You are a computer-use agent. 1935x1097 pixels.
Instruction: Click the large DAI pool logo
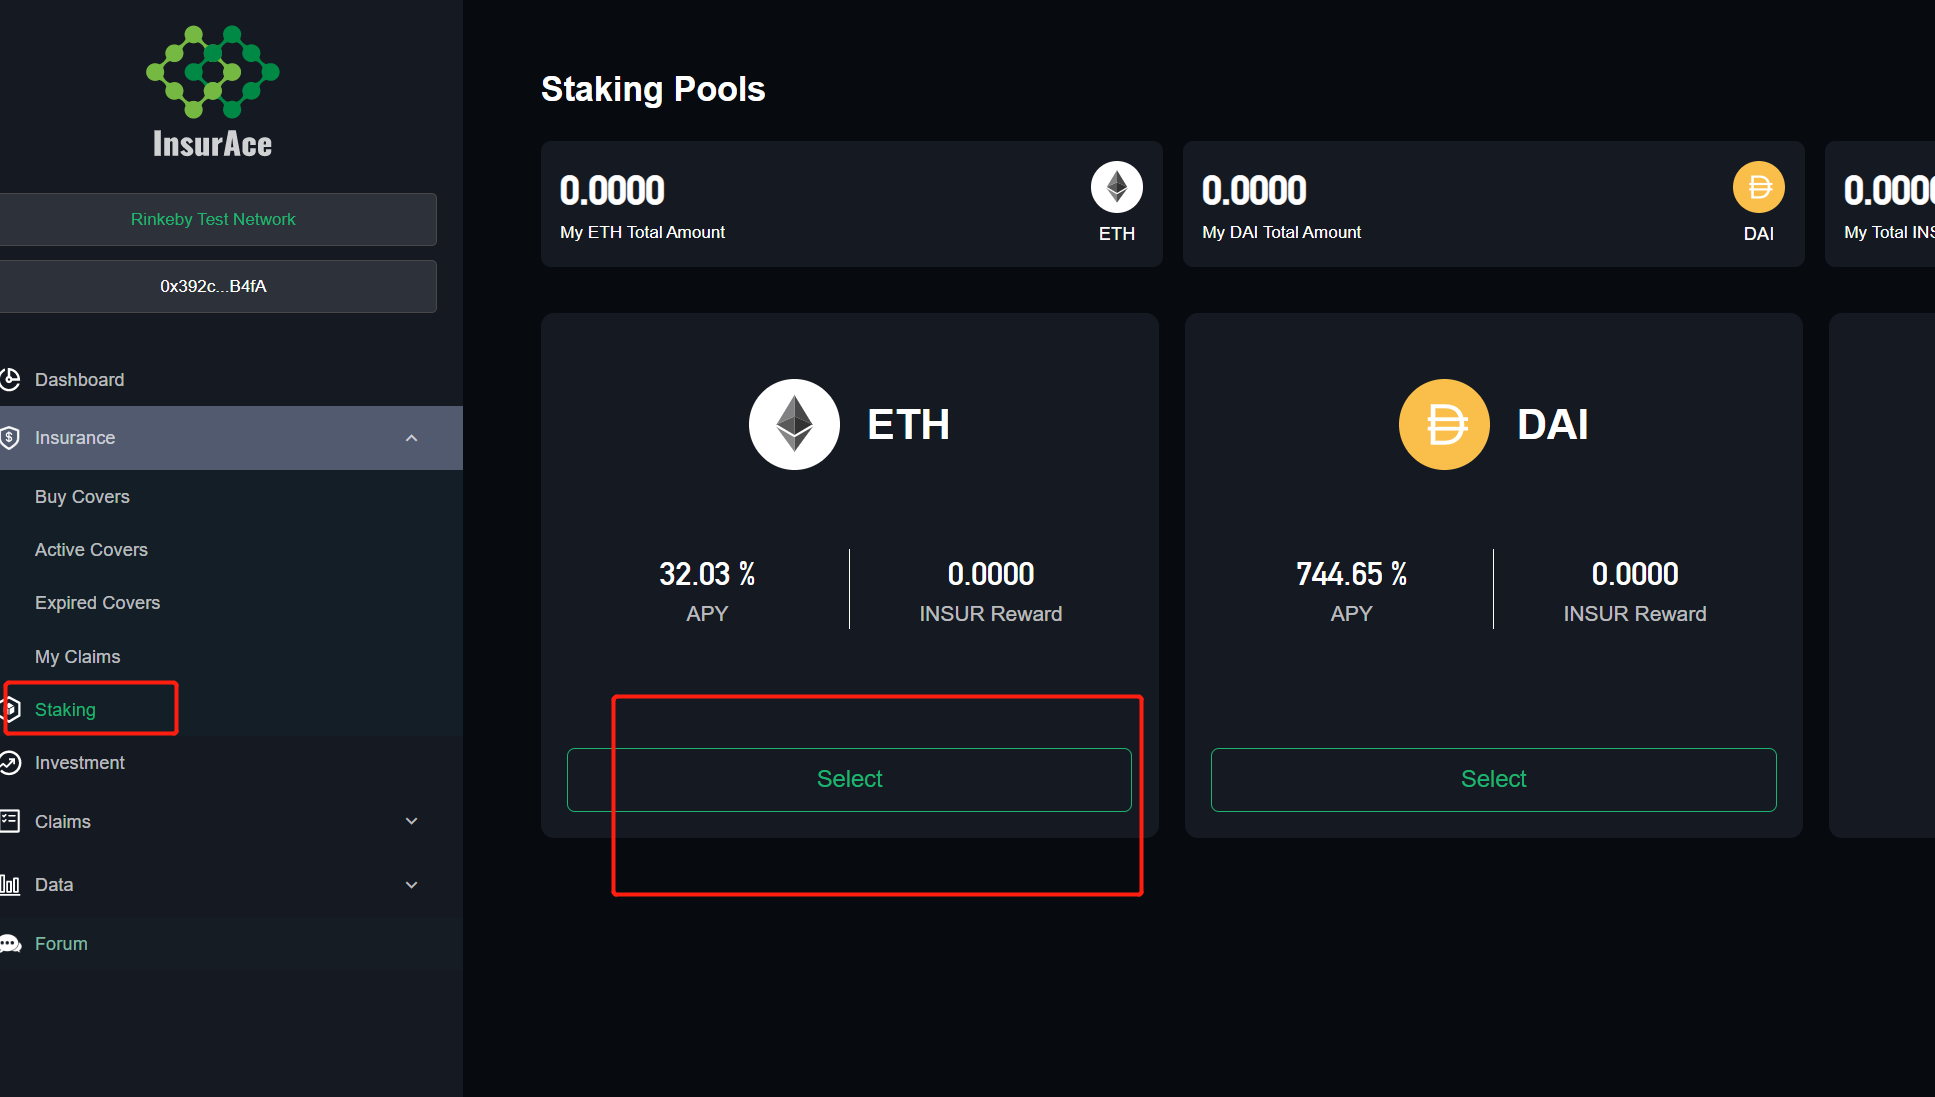point(1444,424)
